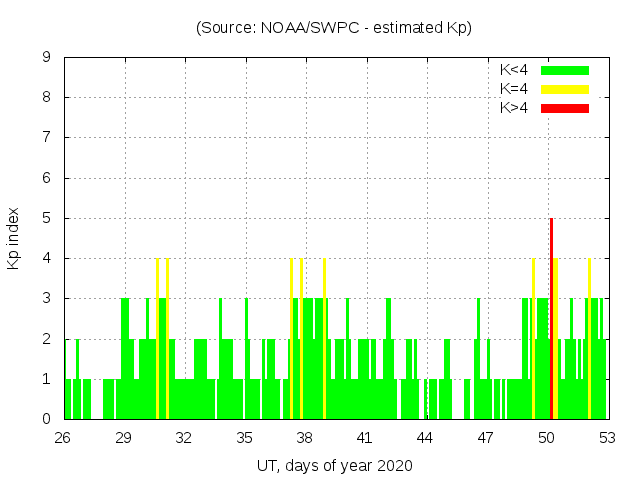Select x-axis tick label 38
This screenshot has width=640, height=480.
click(x=304, y=438)
